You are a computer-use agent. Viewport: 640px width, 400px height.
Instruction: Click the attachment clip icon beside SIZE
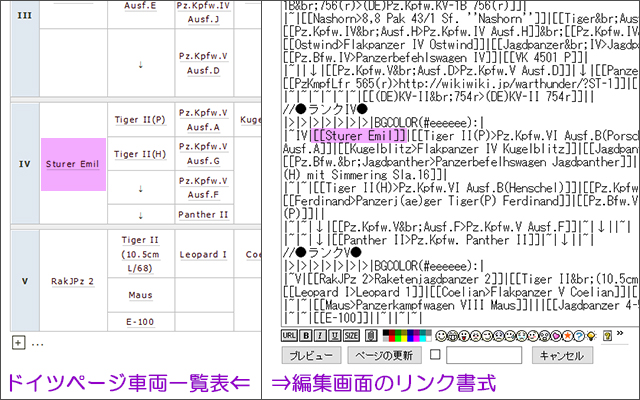371,336
